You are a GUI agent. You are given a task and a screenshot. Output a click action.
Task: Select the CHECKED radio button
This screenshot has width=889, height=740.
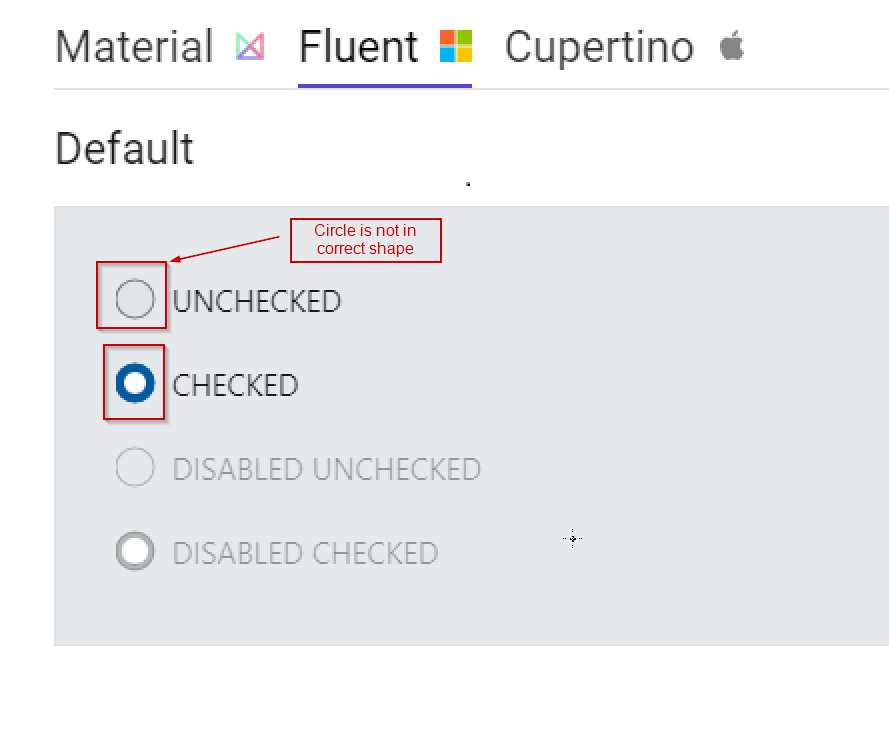tap(134, 382)
